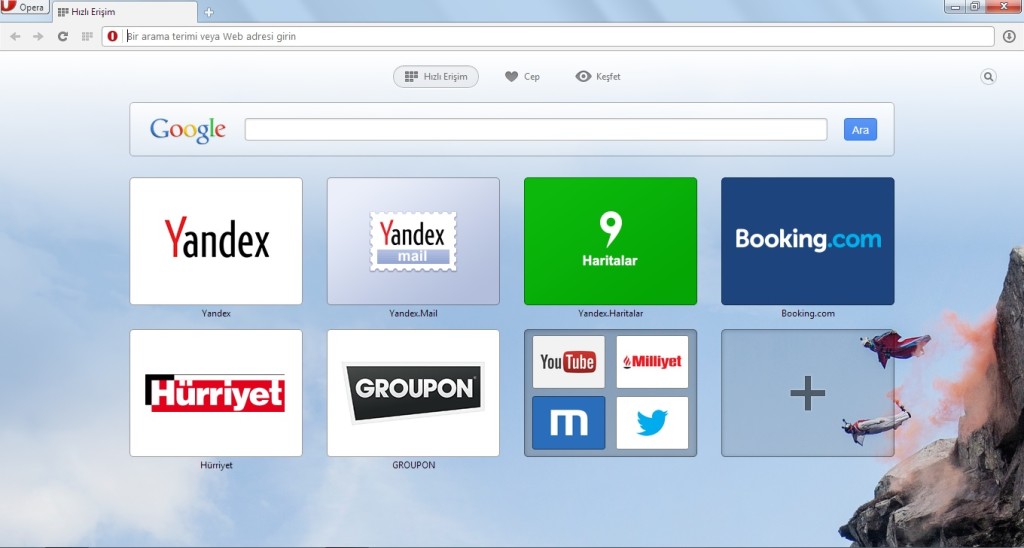The image size is (1024, 548).
Task: Click the Yandex.Haritalar label text
Action: 611,314
